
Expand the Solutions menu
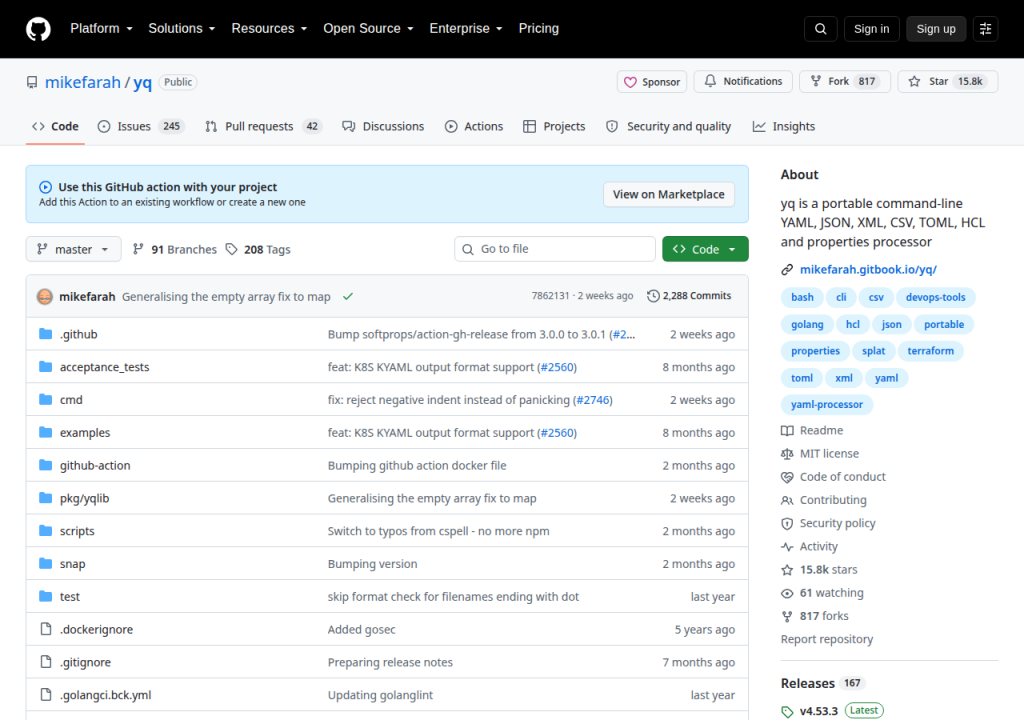click(182, 29)
